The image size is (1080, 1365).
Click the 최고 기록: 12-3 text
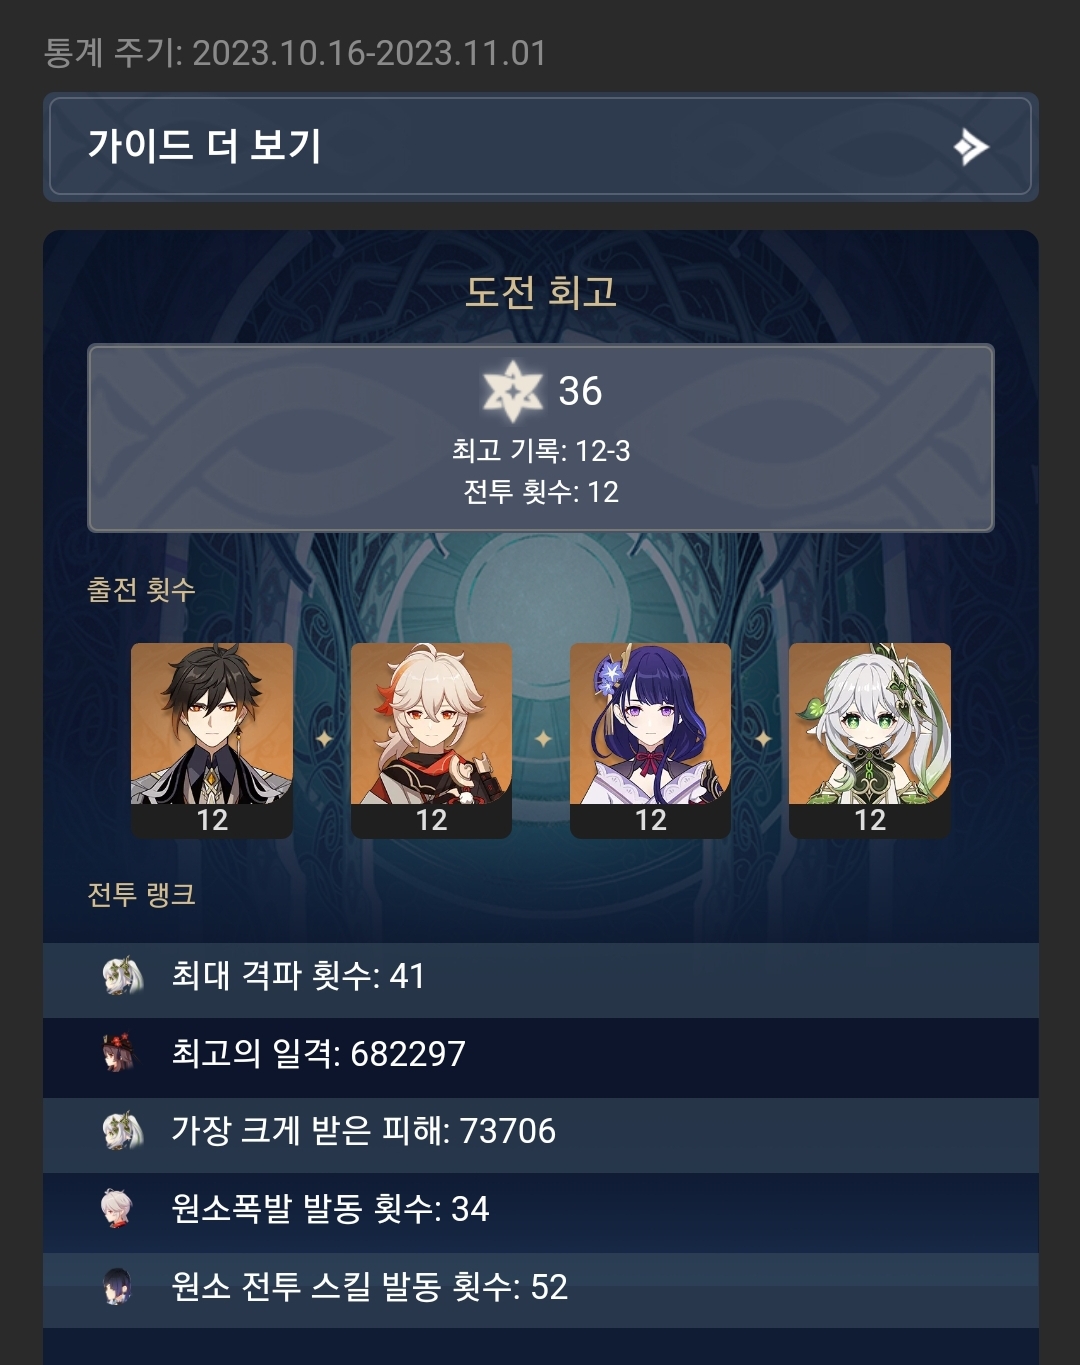click(541, 451)
